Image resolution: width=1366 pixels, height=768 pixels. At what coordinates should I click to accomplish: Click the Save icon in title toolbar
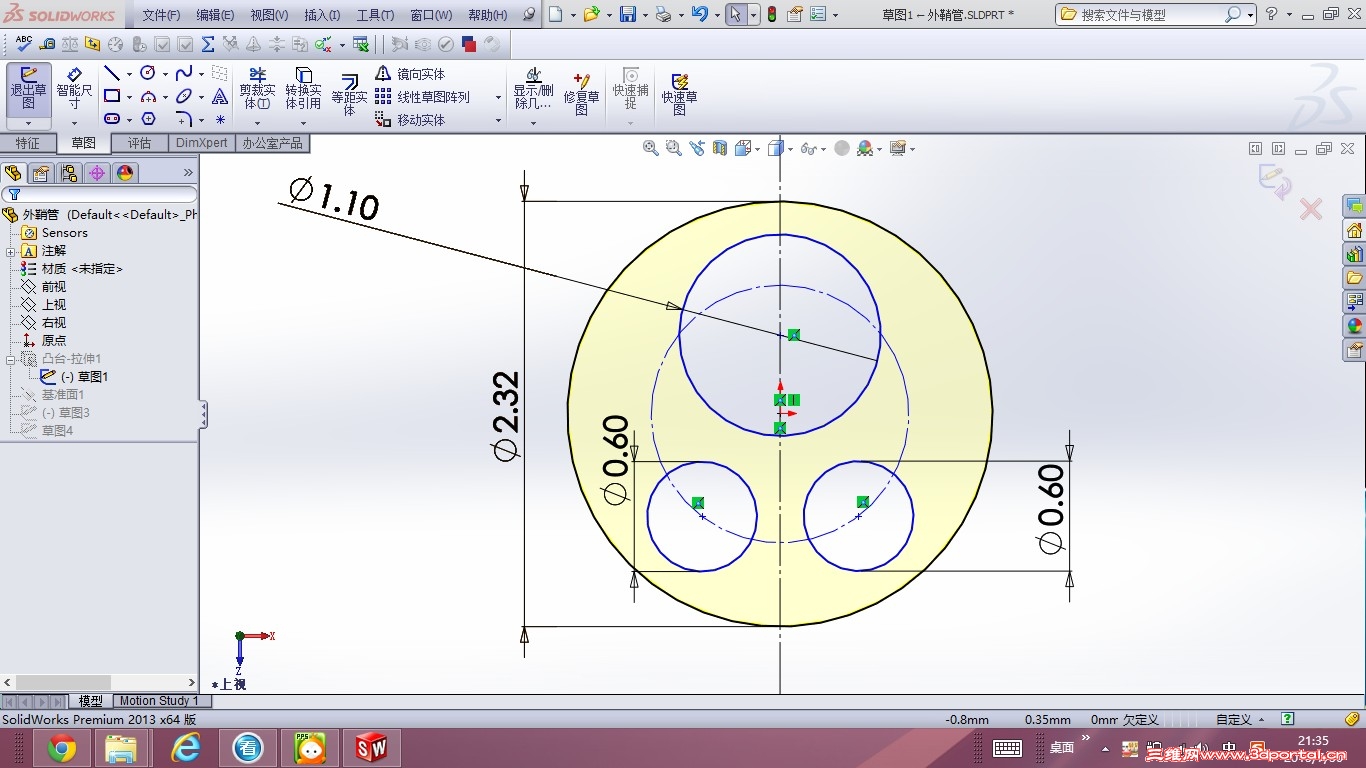[x=628, y=14]
